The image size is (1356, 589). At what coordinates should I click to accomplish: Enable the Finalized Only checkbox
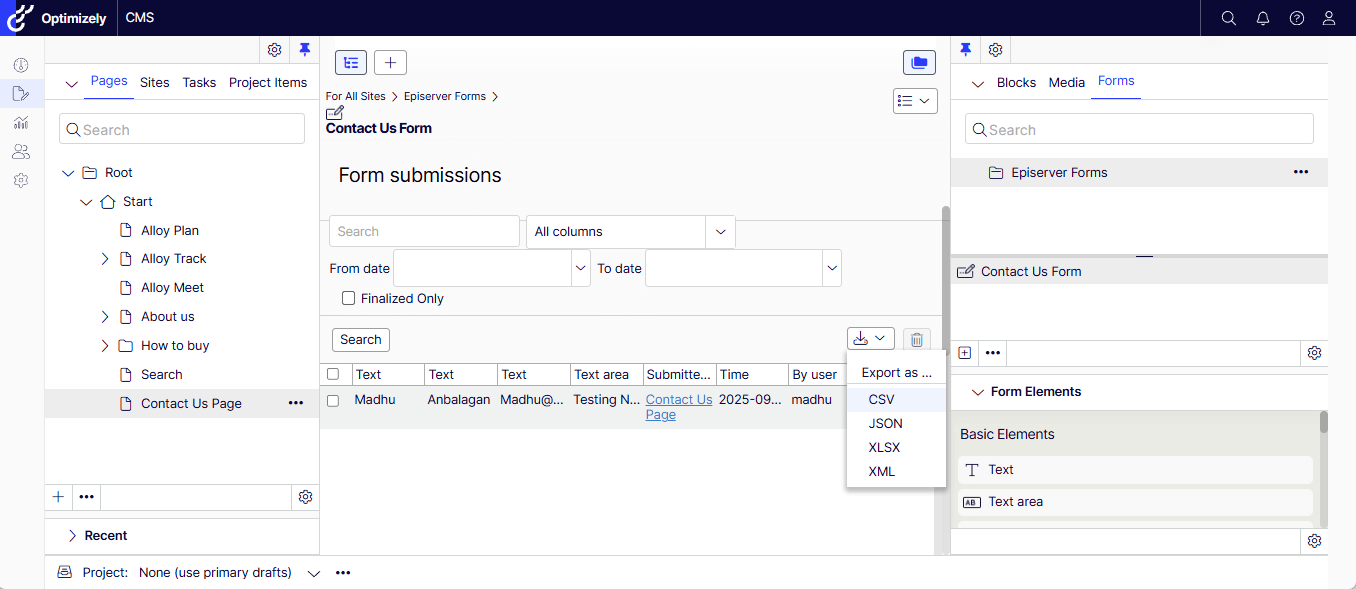coord(349,298)
